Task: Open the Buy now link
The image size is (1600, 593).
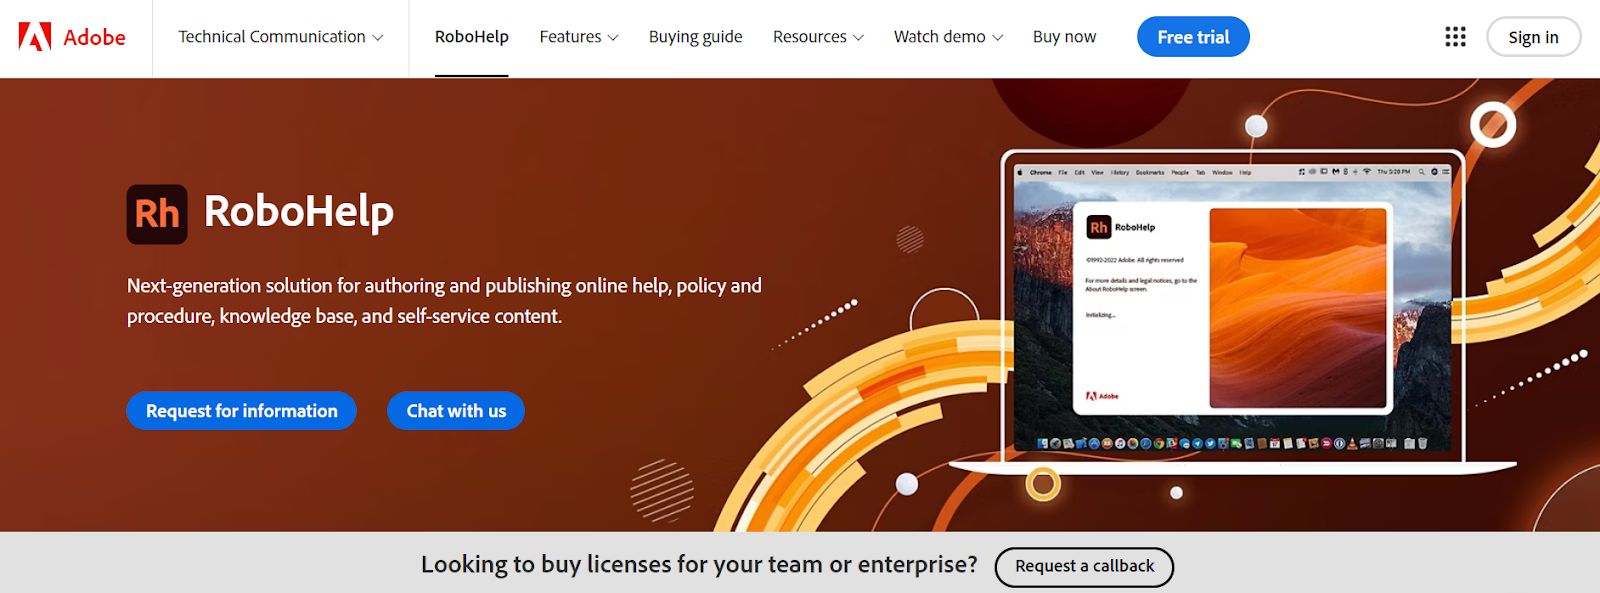Action: click(1064, 37)
